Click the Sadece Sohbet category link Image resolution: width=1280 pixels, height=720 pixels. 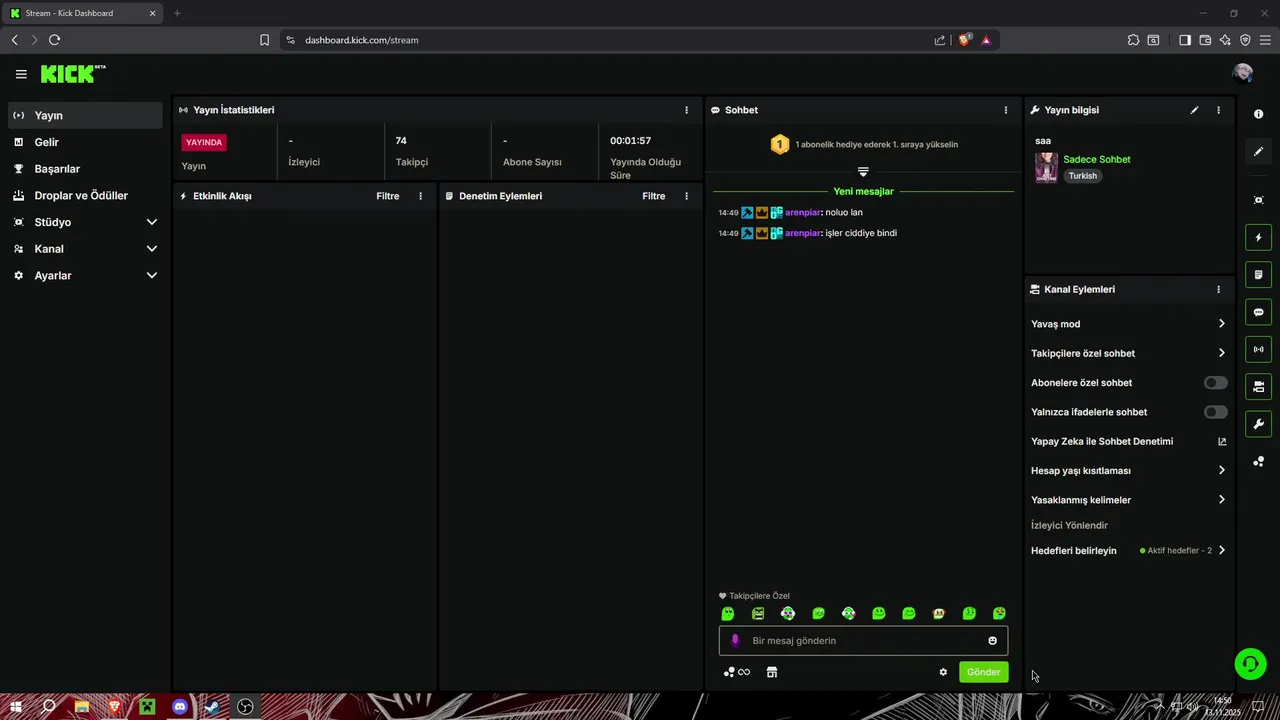point(1097,159)
